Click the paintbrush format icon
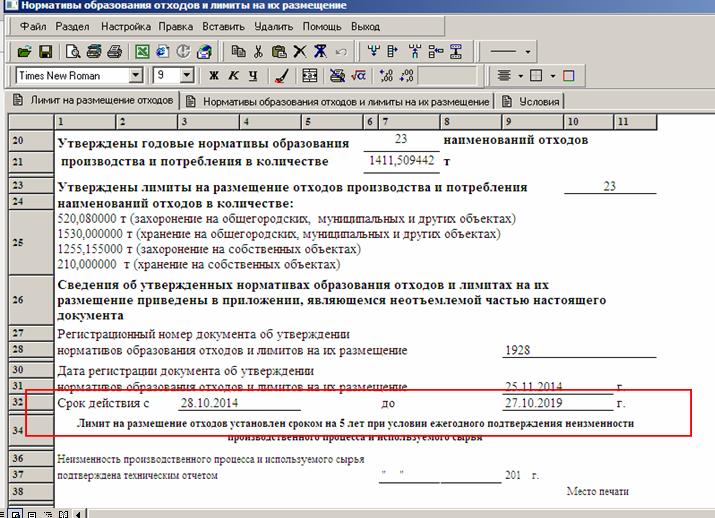Image resolution: width=715 pixels, height=518 pixels. (281, 76)
